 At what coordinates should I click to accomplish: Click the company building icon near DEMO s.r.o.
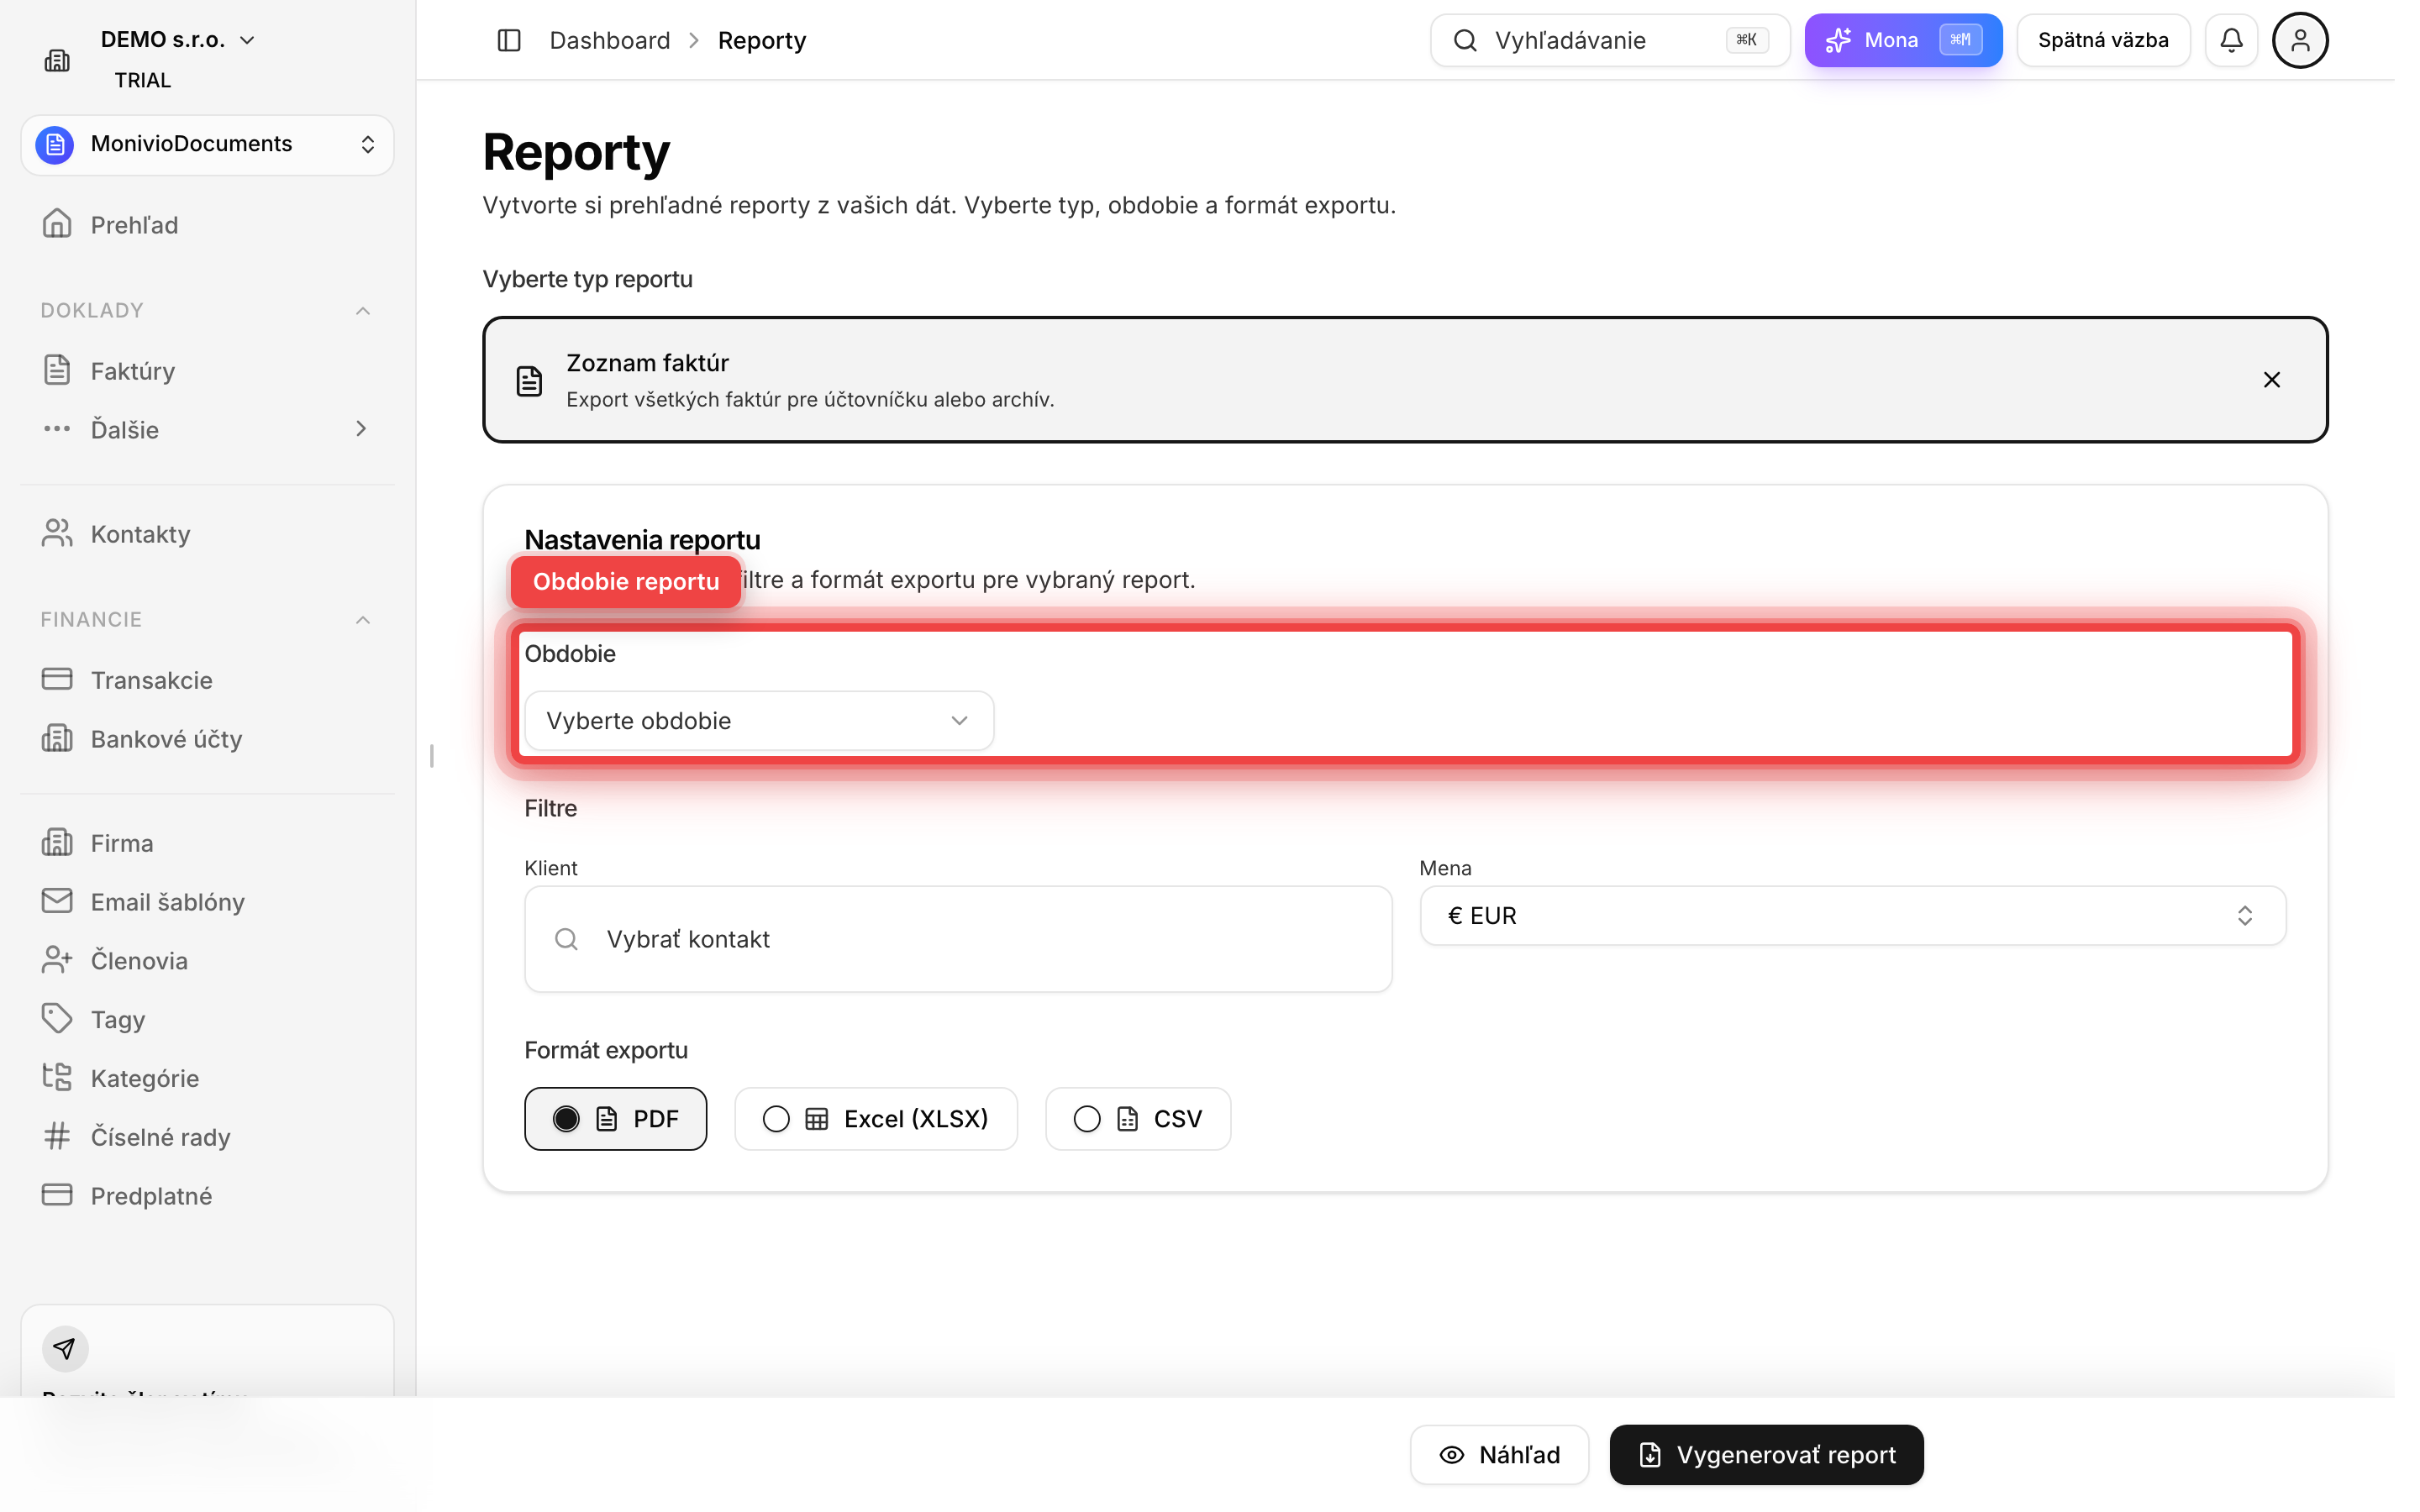(x=57, y=60)
